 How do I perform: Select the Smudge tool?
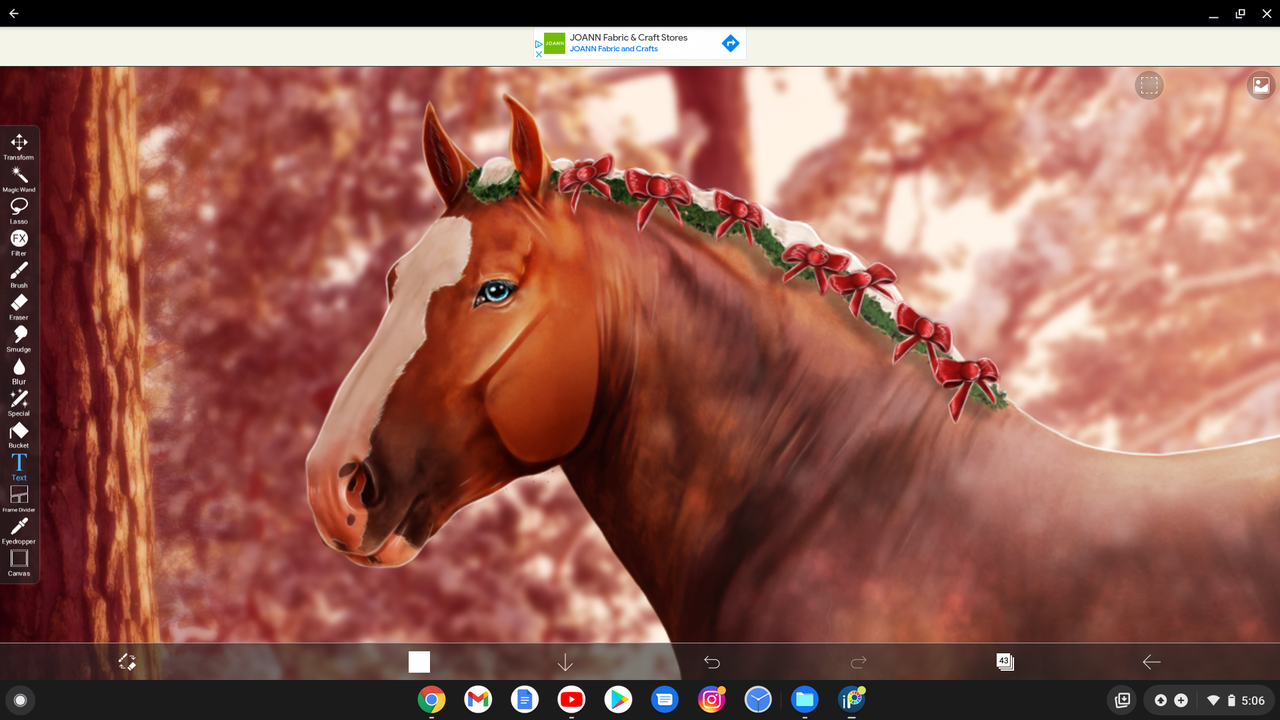(x=19, y=338)
